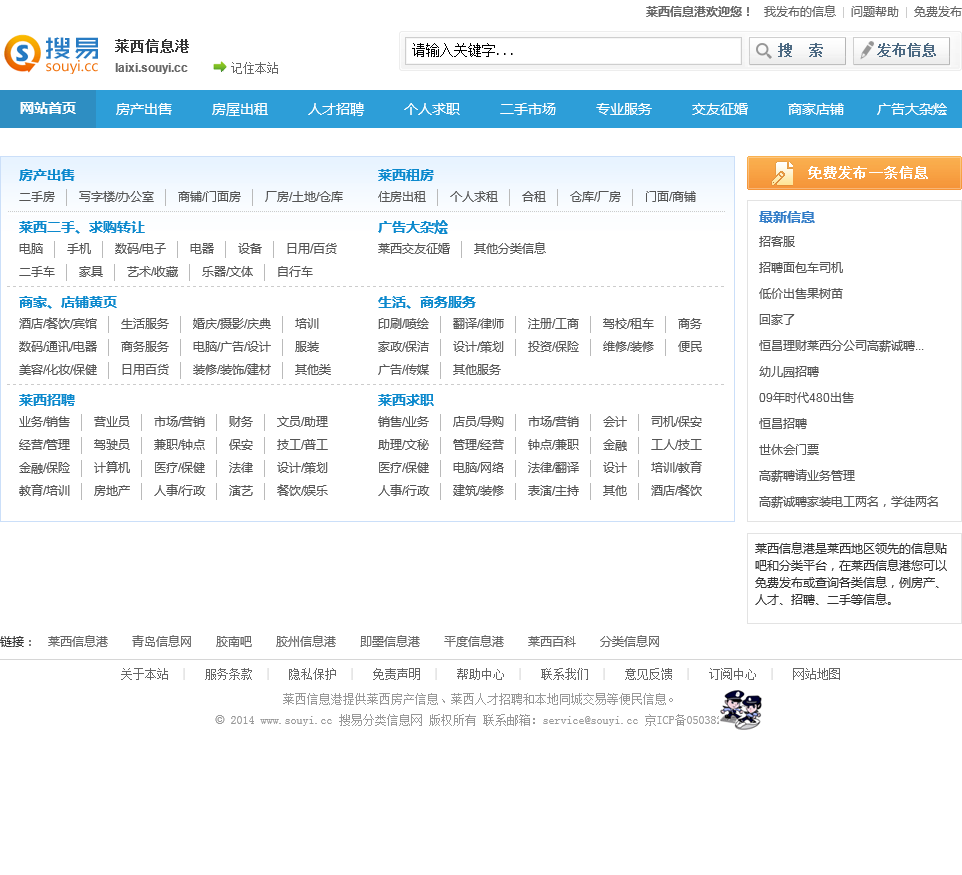The image size is (962, 875).
Task: Open 住房出租 under 莱西租房
Action: (402, 197)
